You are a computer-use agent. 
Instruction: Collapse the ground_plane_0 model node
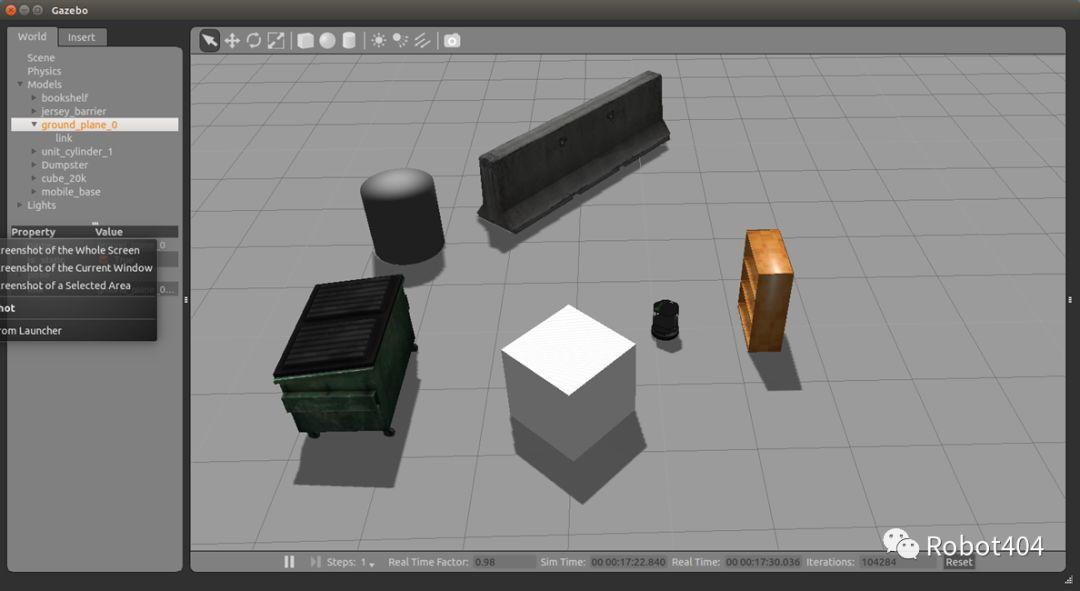[x=34, y=125]
